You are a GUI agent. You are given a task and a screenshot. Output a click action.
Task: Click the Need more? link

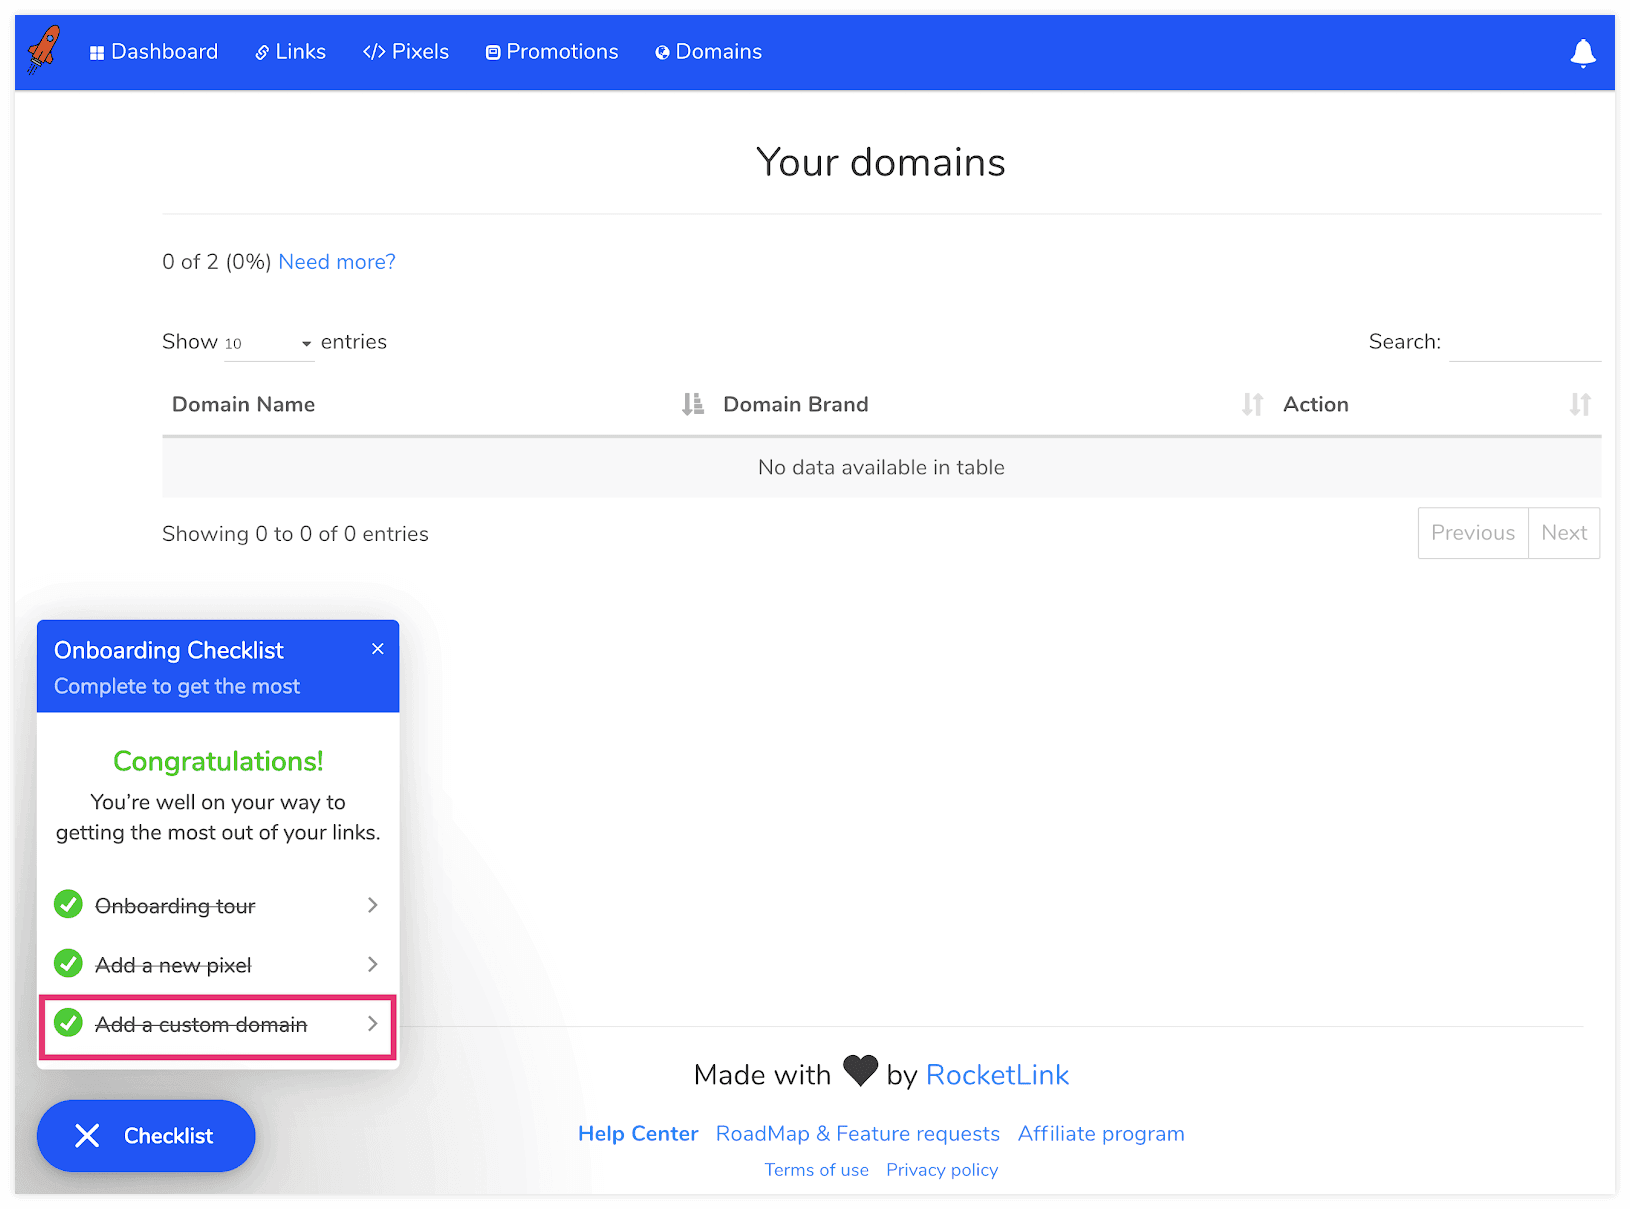click(337, 262)
